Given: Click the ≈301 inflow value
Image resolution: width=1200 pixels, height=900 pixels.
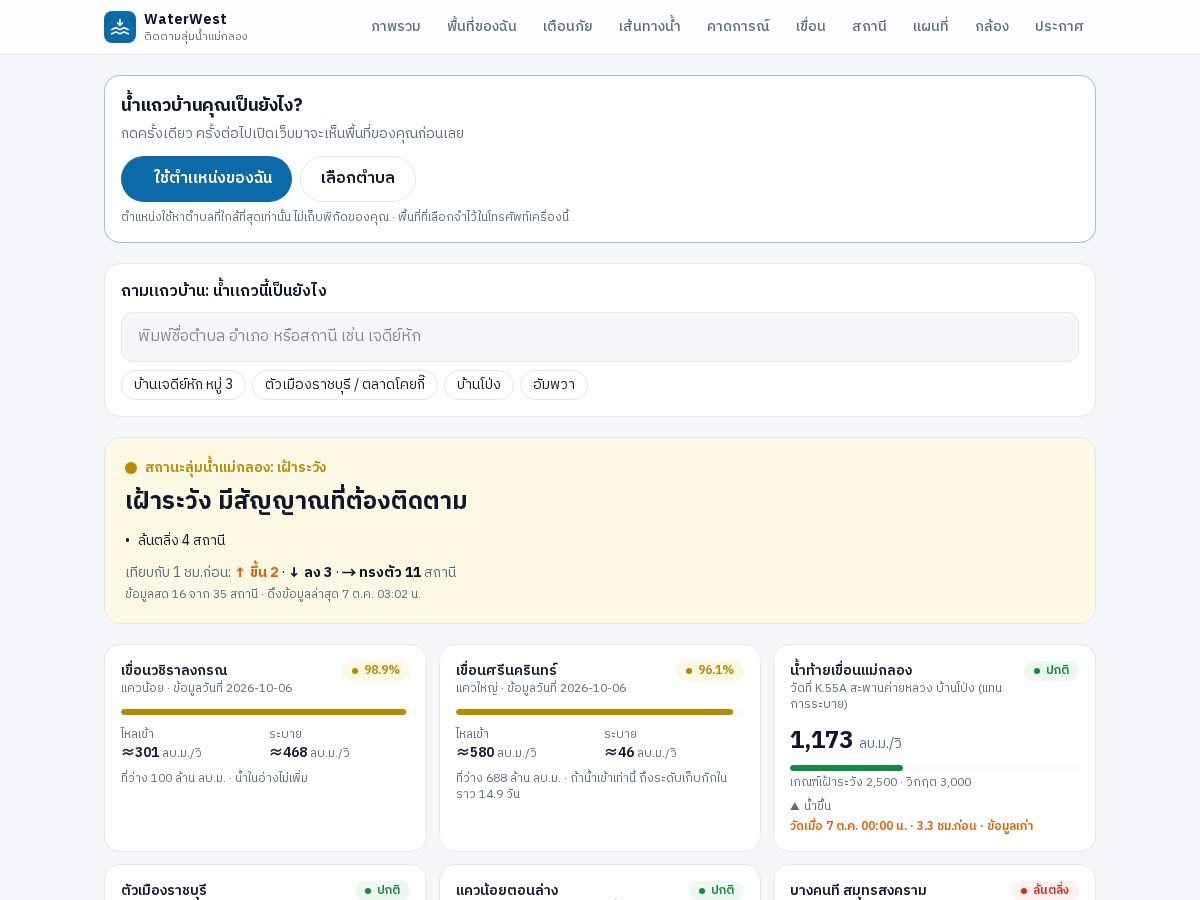Looking at the screenshot, I should click(x=140, y=752).
